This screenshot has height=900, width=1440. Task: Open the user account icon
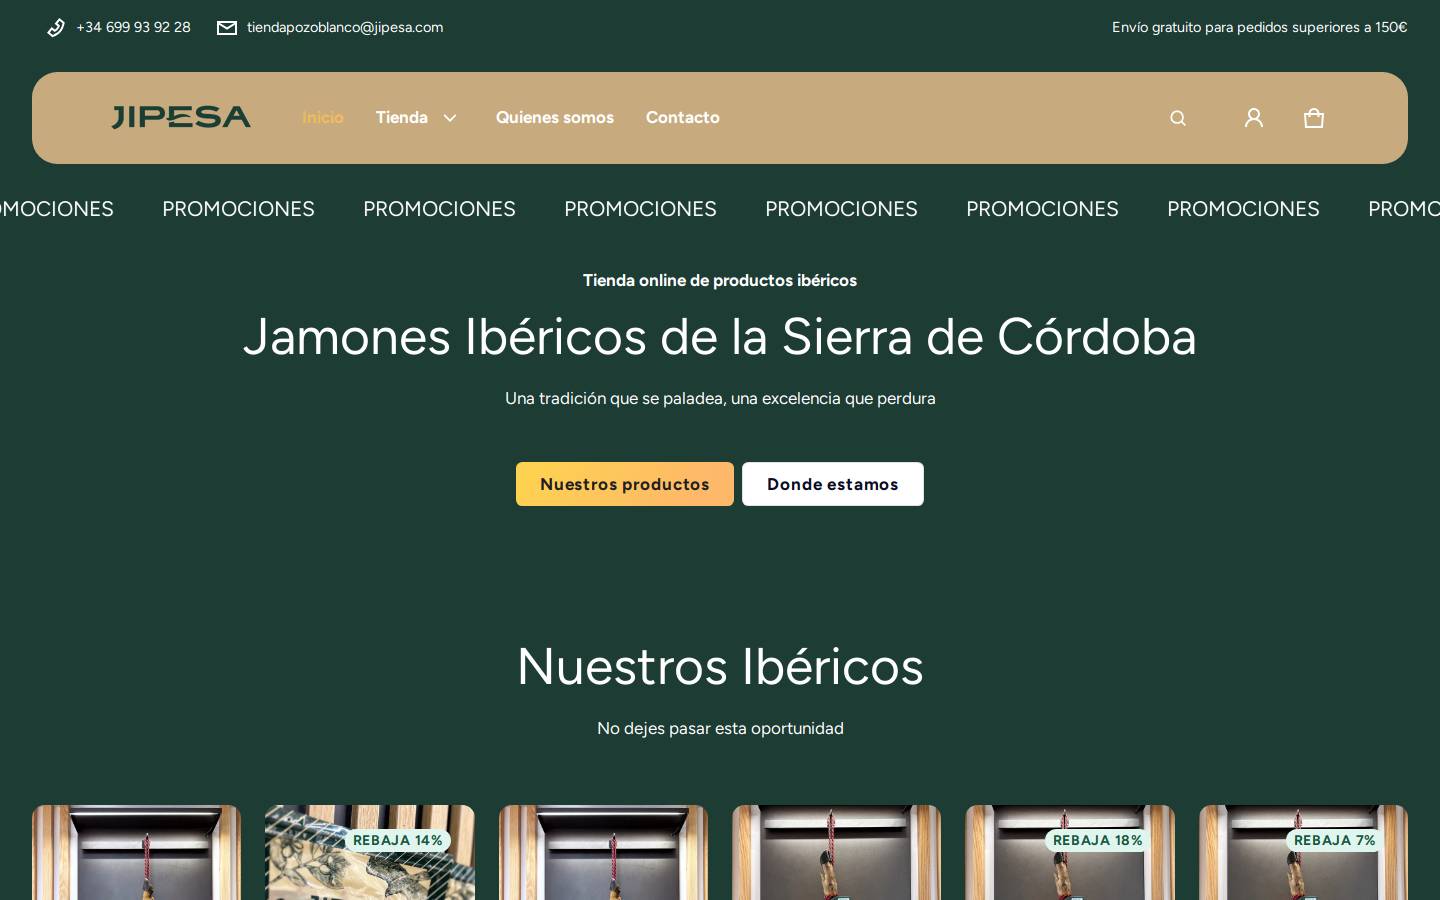(1254, 118)
